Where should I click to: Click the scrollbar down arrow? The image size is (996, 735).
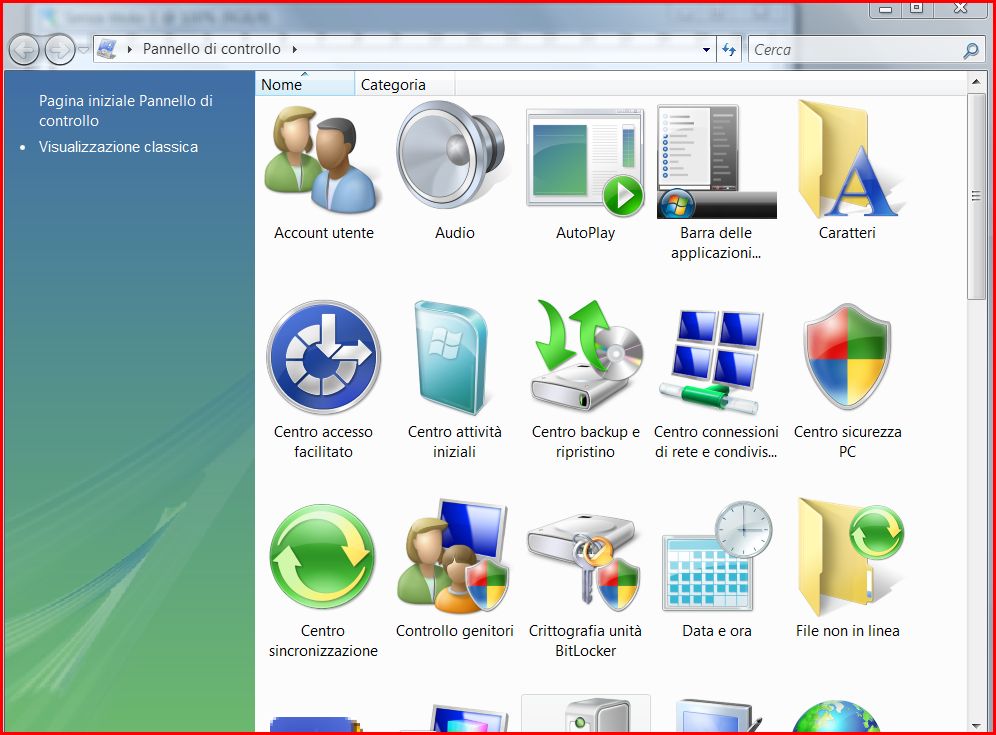[x=976, y=725]
